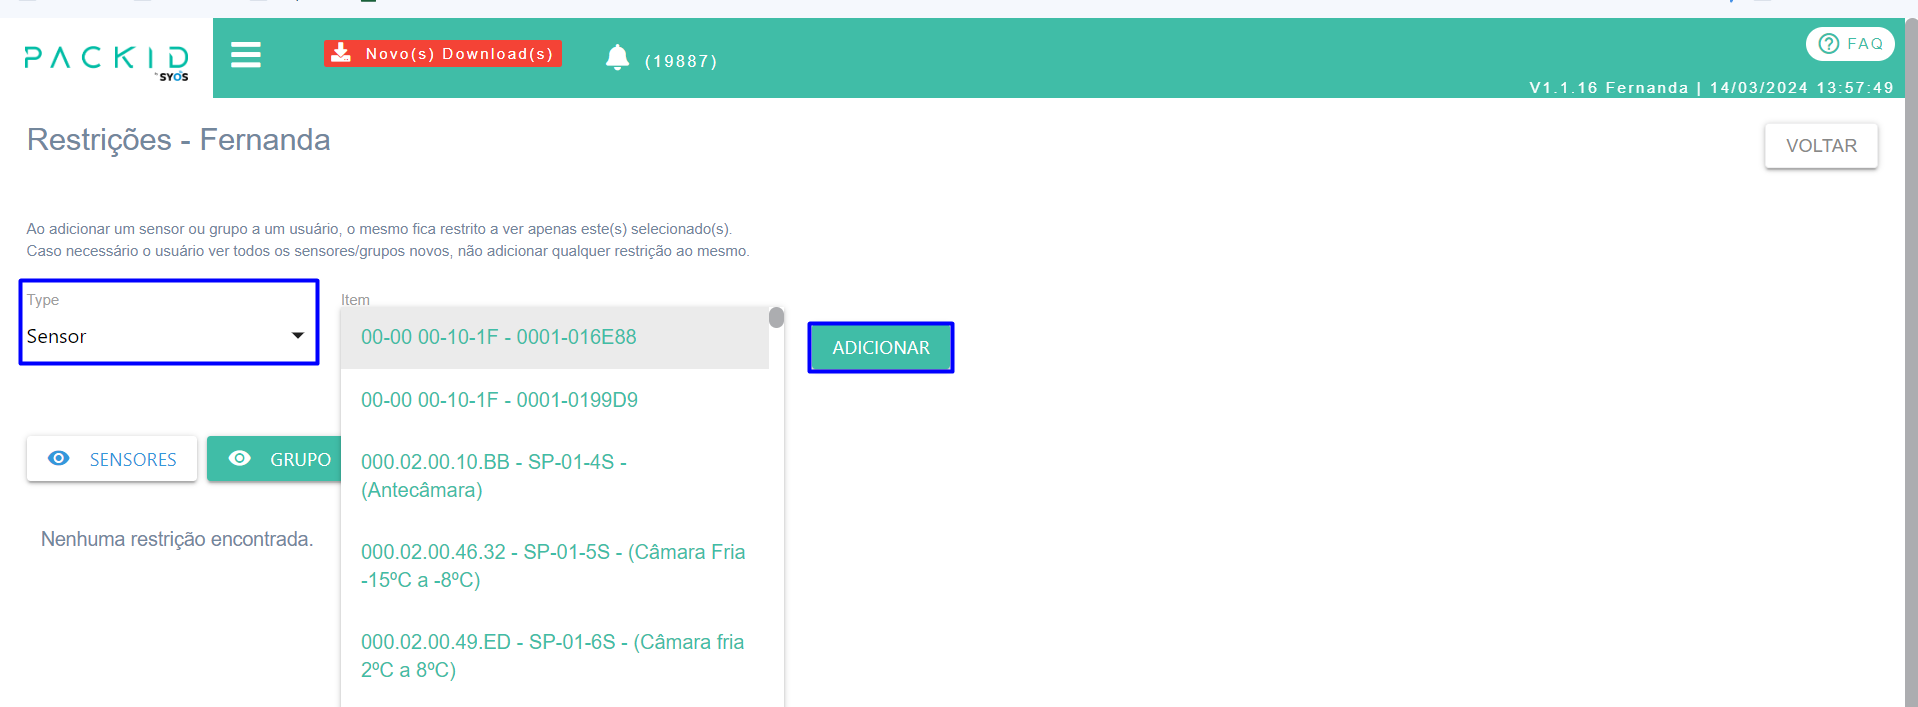Choose SP-01-5S Câmara Fria -15ºC option
Image resolution: width=1918 pixels, height=707 pixels.
tap(552, 566)
